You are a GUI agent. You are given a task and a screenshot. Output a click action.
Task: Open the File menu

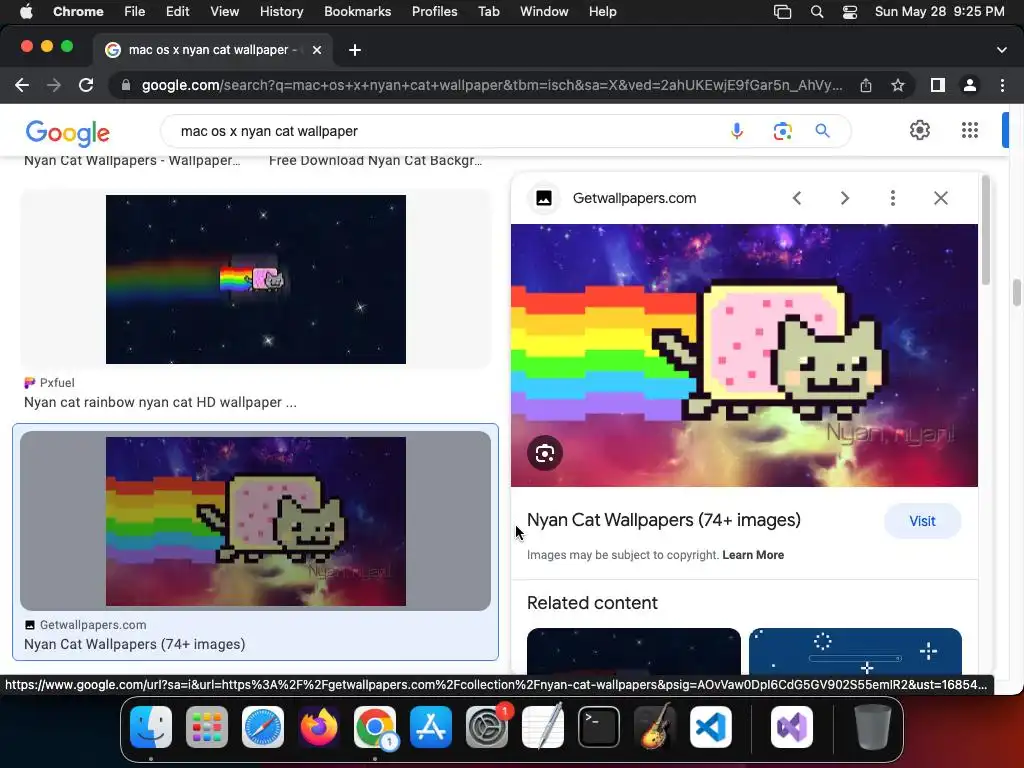(135, 12)
